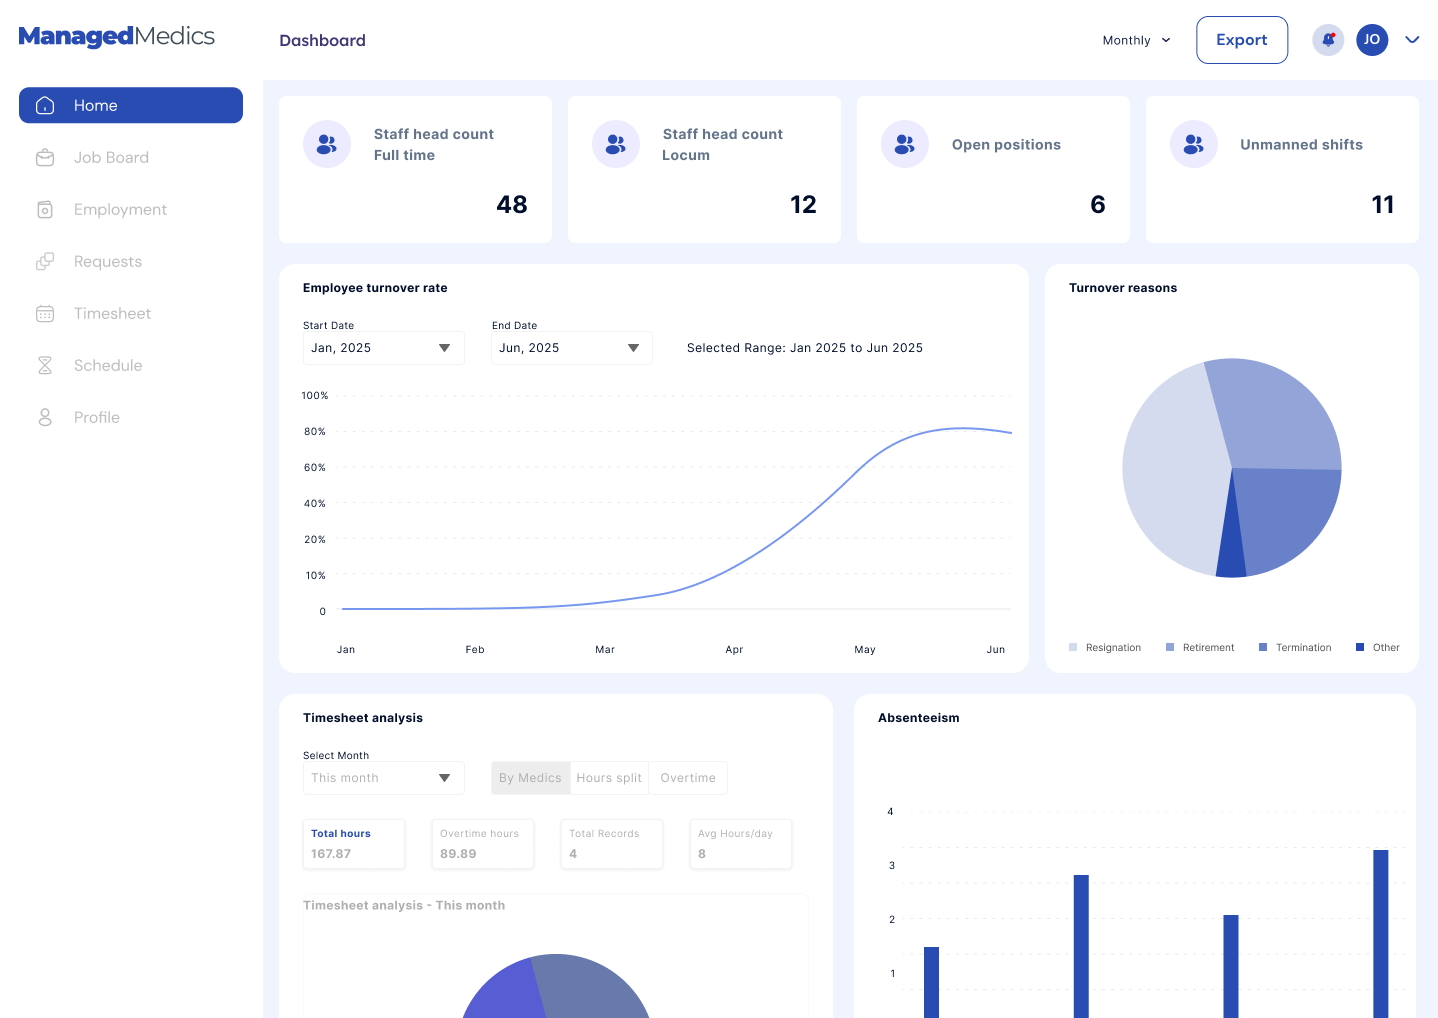Click the JO user avatar
This screenshot has height=1018, width=1438.
click(1372, 40)
